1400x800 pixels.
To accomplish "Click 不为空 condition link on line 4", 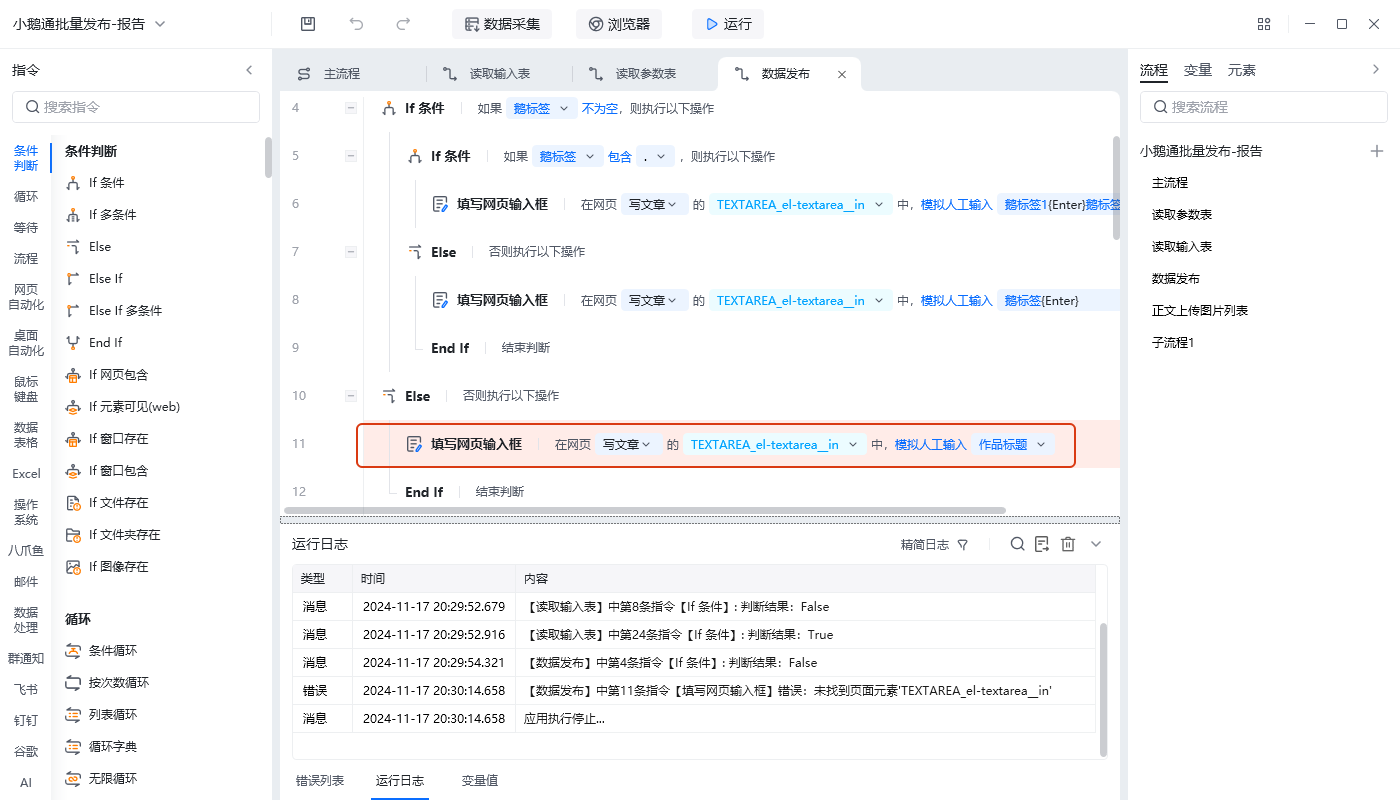I will [600, 108].
